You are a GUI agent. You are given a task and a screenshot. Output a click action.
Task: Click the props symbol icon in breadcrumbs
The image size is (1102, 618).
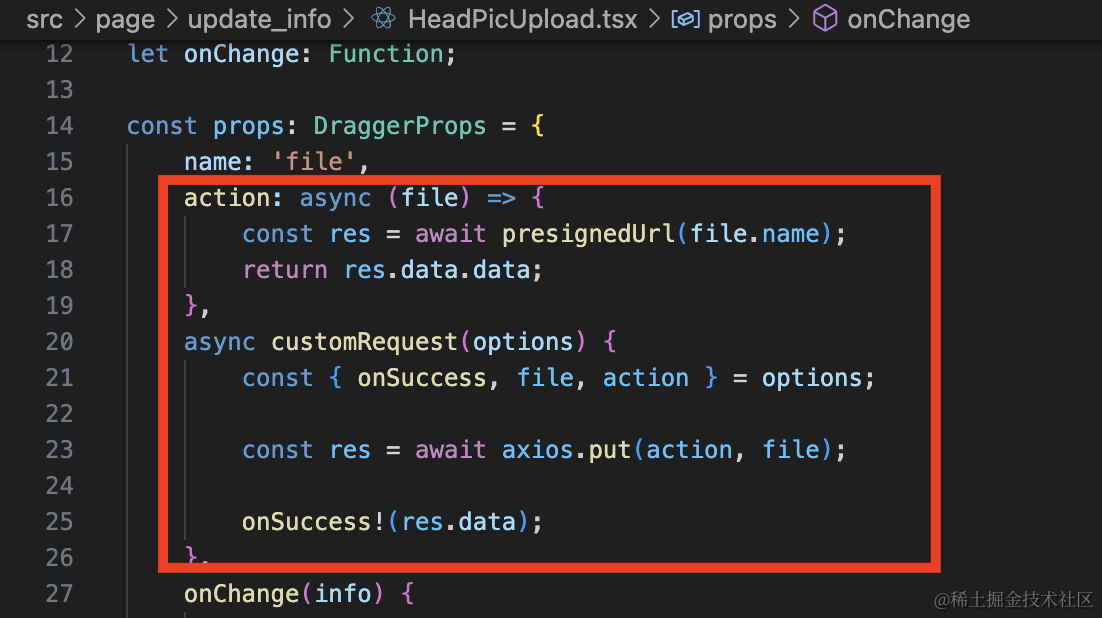pos(685,19)
